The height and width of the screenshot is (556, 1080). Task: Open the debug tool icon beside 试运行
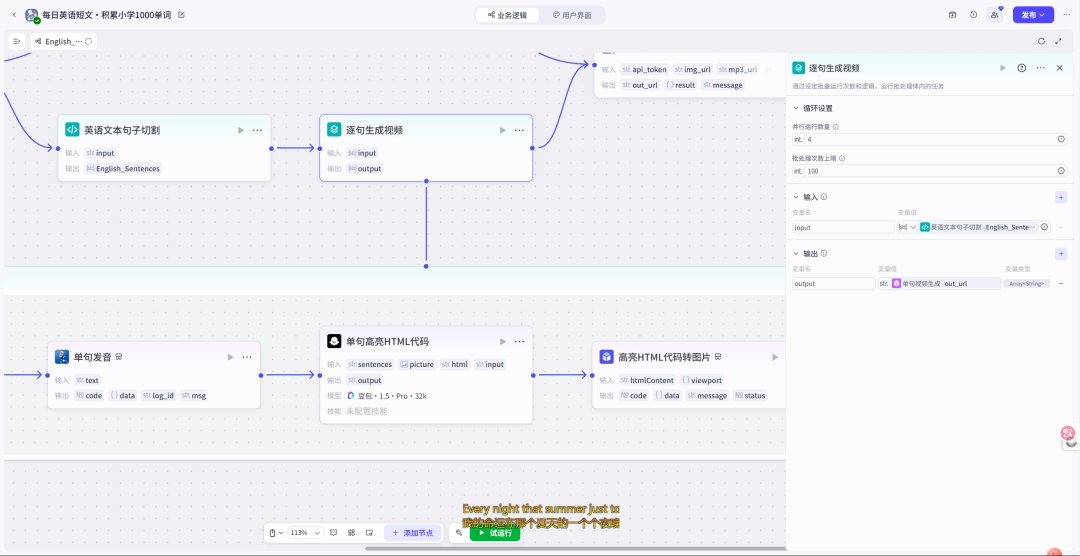pyautogui.click(x=459, y=533)
